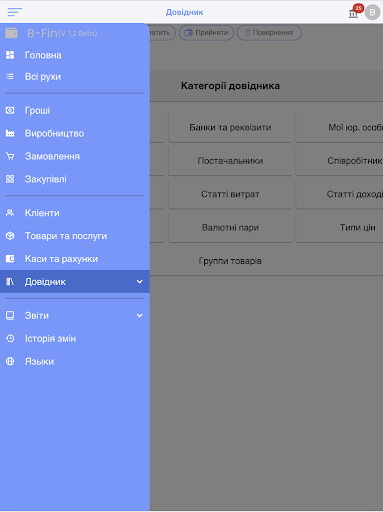
Task: Open the user avatar B
Action: coord(372,13)
